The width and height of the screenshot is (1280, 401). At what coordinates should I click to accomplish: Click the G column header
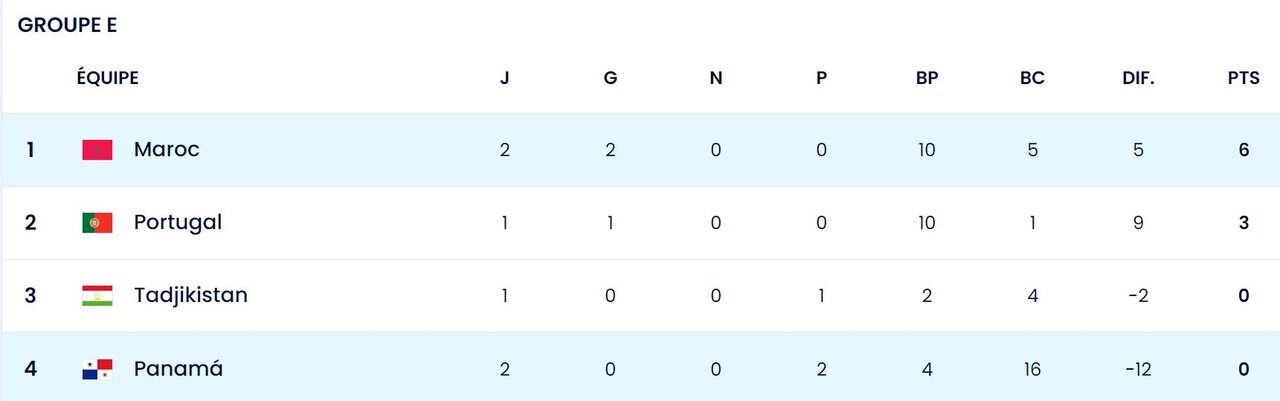[x=610, y=78]
